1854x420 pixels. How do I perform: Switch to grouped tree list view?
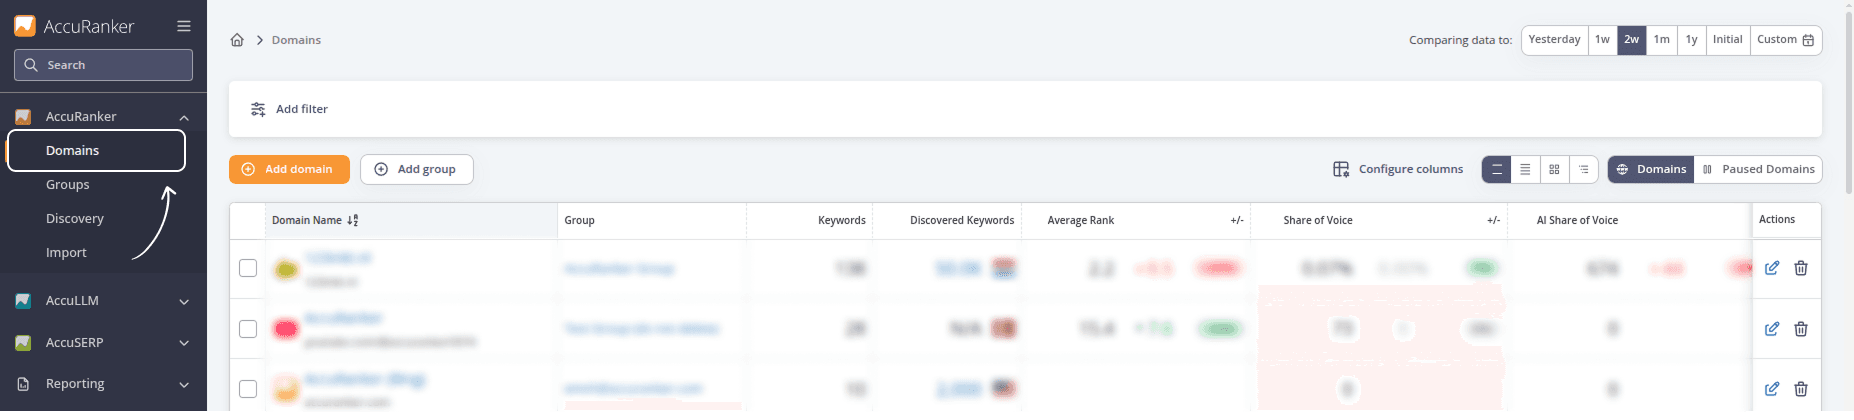[1583, 170]
